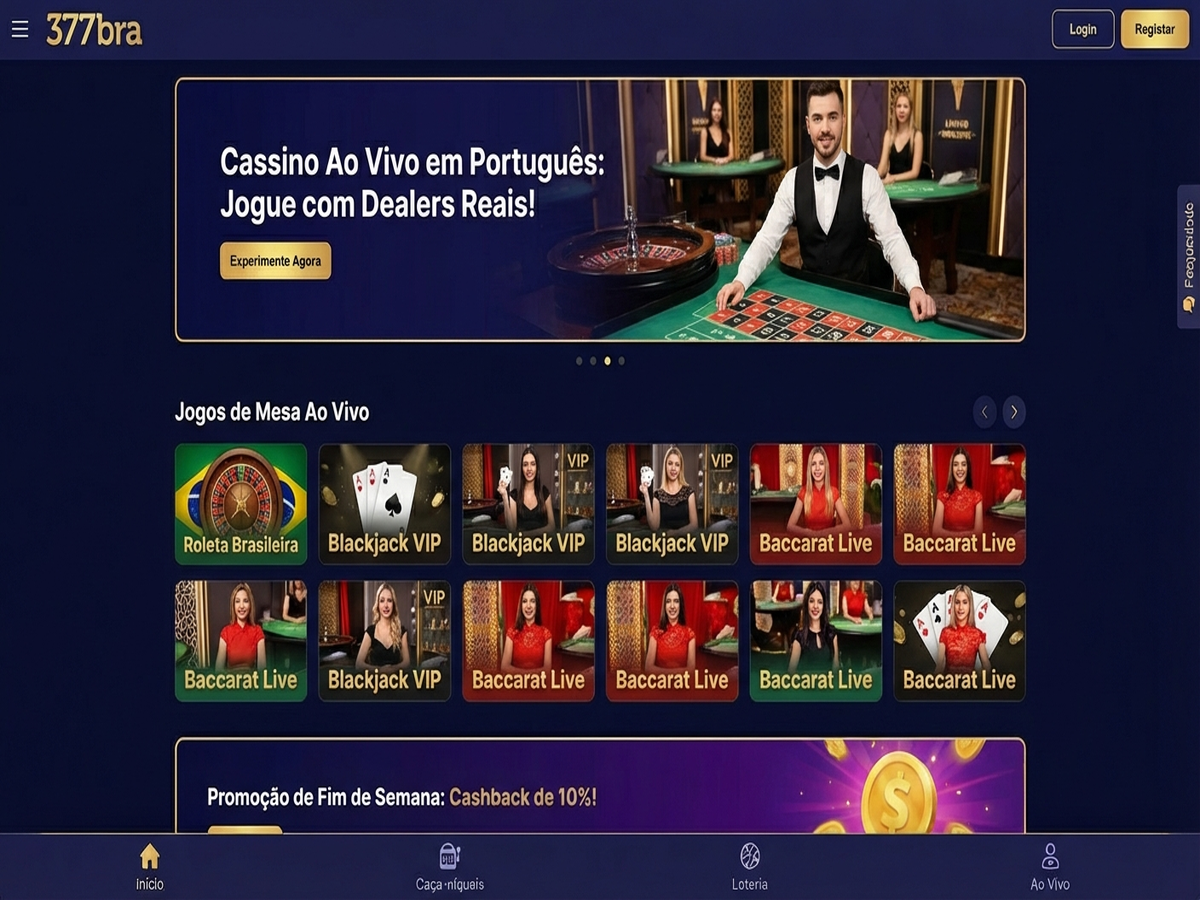This screenshot has height=900, width=1200.
Task: Open Blackjack VIP with cards thumbnail
Action: tap(385, 504)
